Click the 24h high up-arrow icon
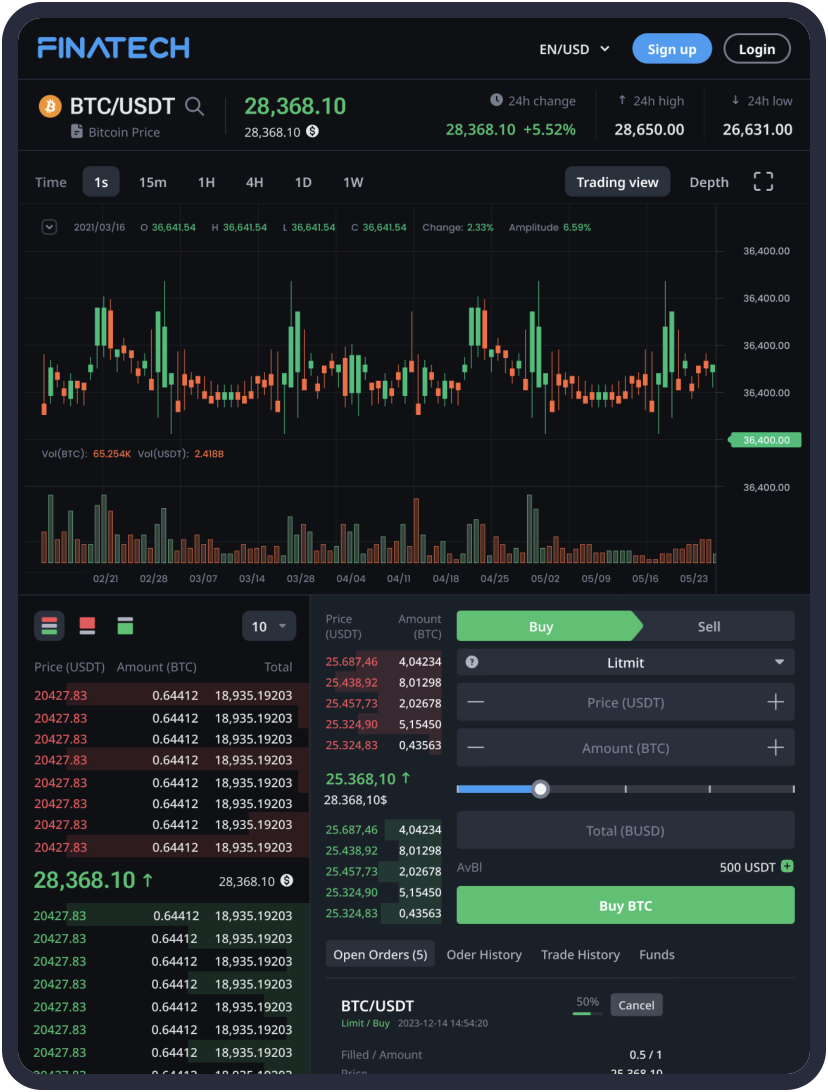 pyautogui.click(x=622, y=100)
